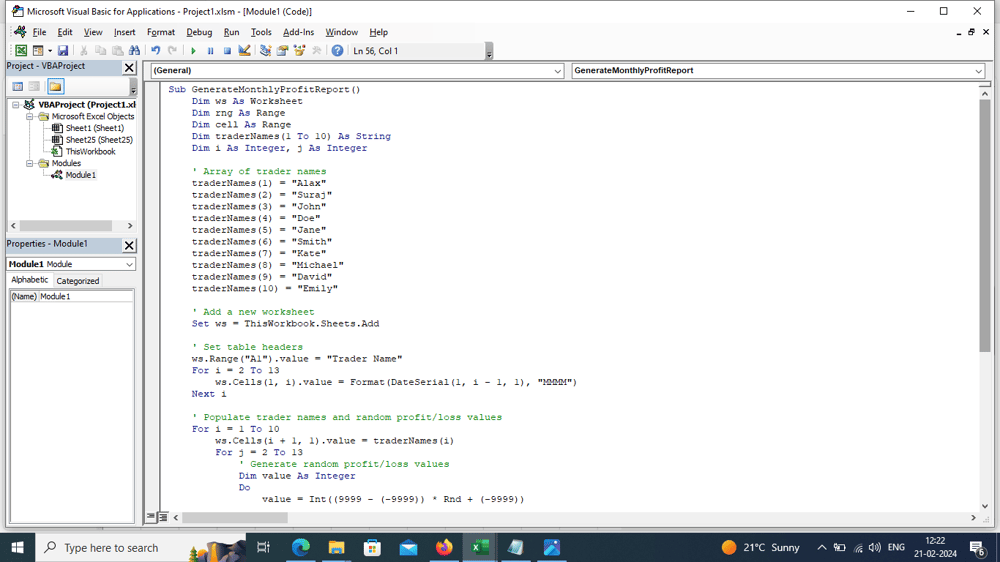Switch to the Alphabetic properties tab

29,280
